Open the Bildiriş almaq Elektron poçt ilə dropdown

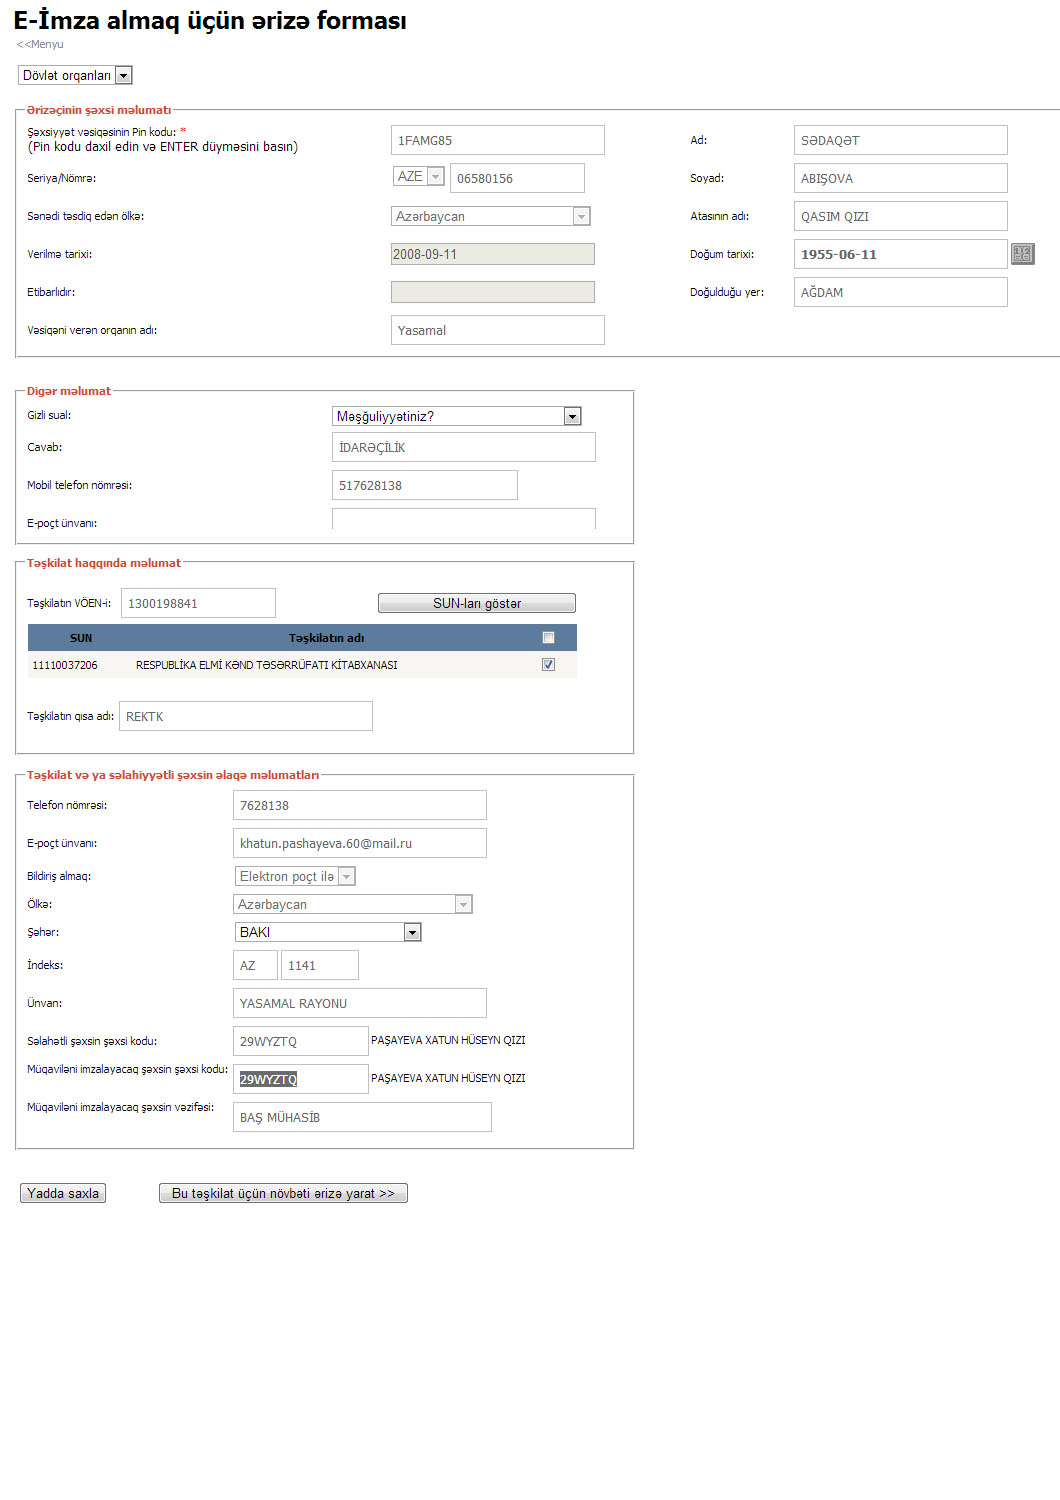point(295,876)
